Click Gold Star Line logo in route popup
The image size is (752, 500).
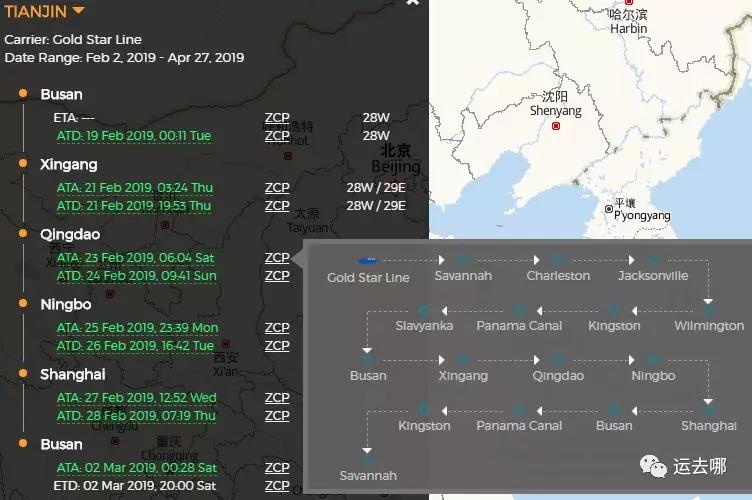368,261
